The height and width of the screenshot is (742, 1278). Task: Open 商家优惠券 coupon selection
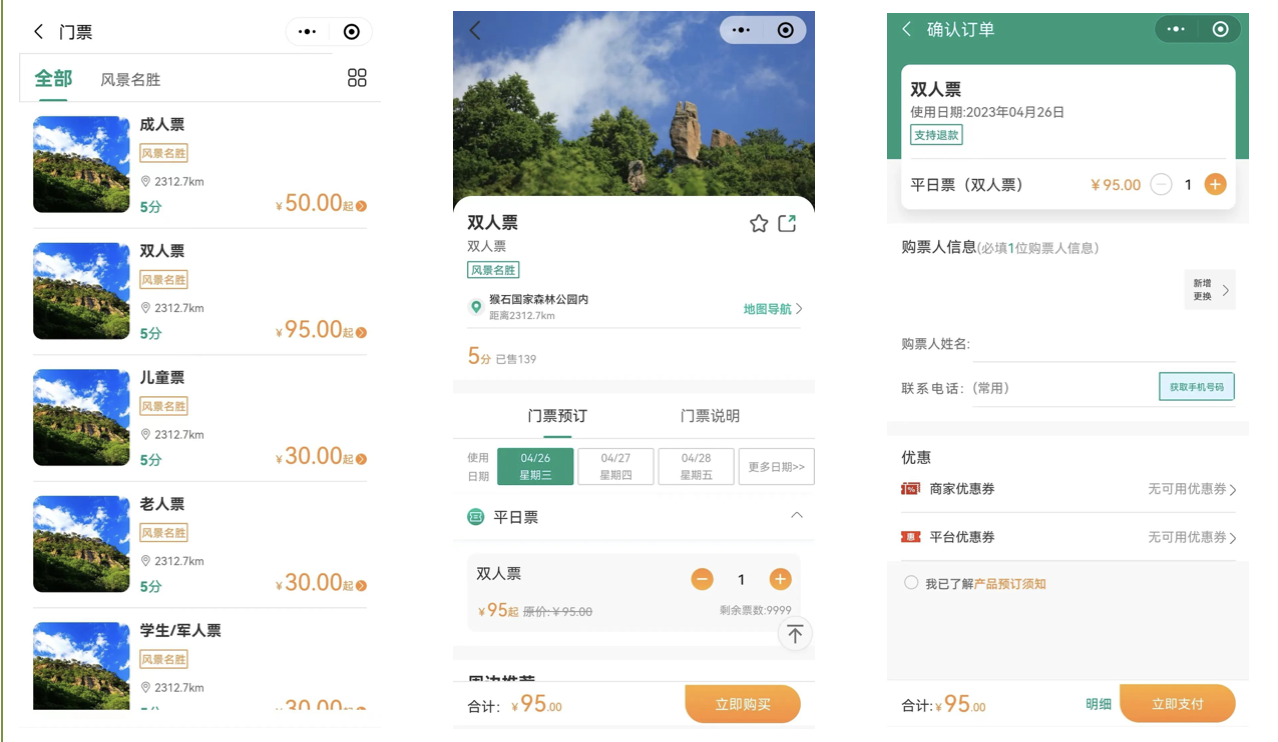pos(1190,489)
